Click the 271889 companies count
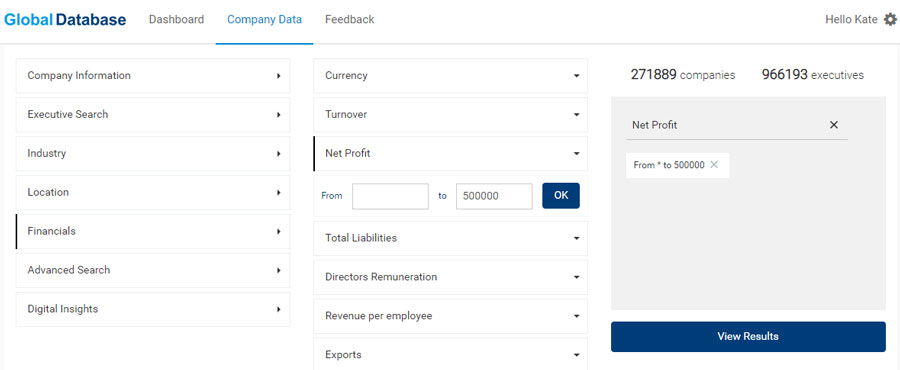The image size is (900, 370). pos(683,75)
